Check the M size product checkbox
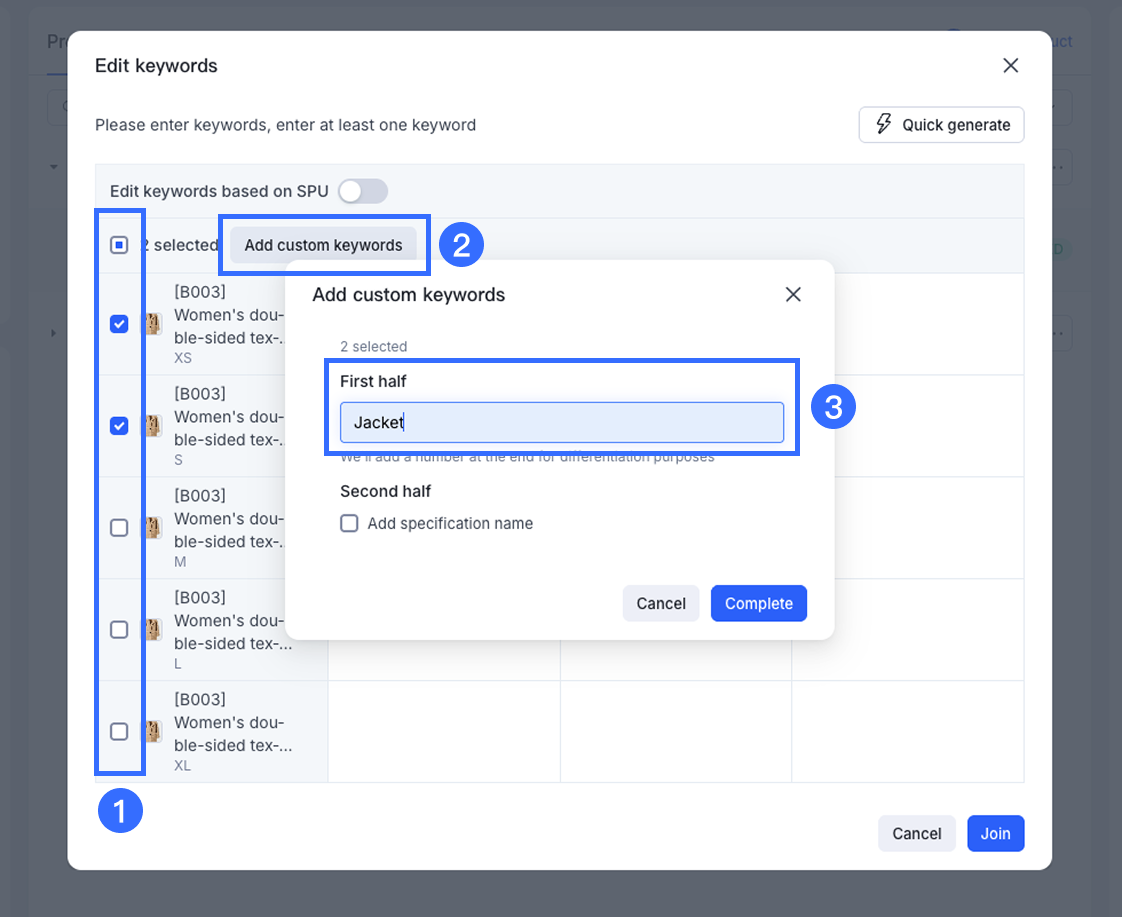The width and height of the screenshot is (1122, 917). [119, 528]
